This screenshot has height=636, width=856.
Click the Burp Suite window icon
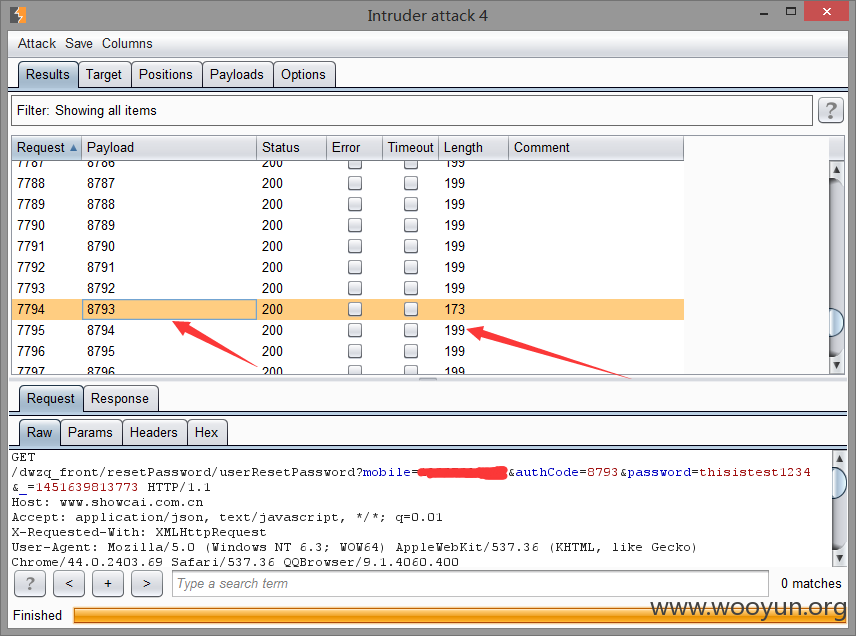pos(18,15)
